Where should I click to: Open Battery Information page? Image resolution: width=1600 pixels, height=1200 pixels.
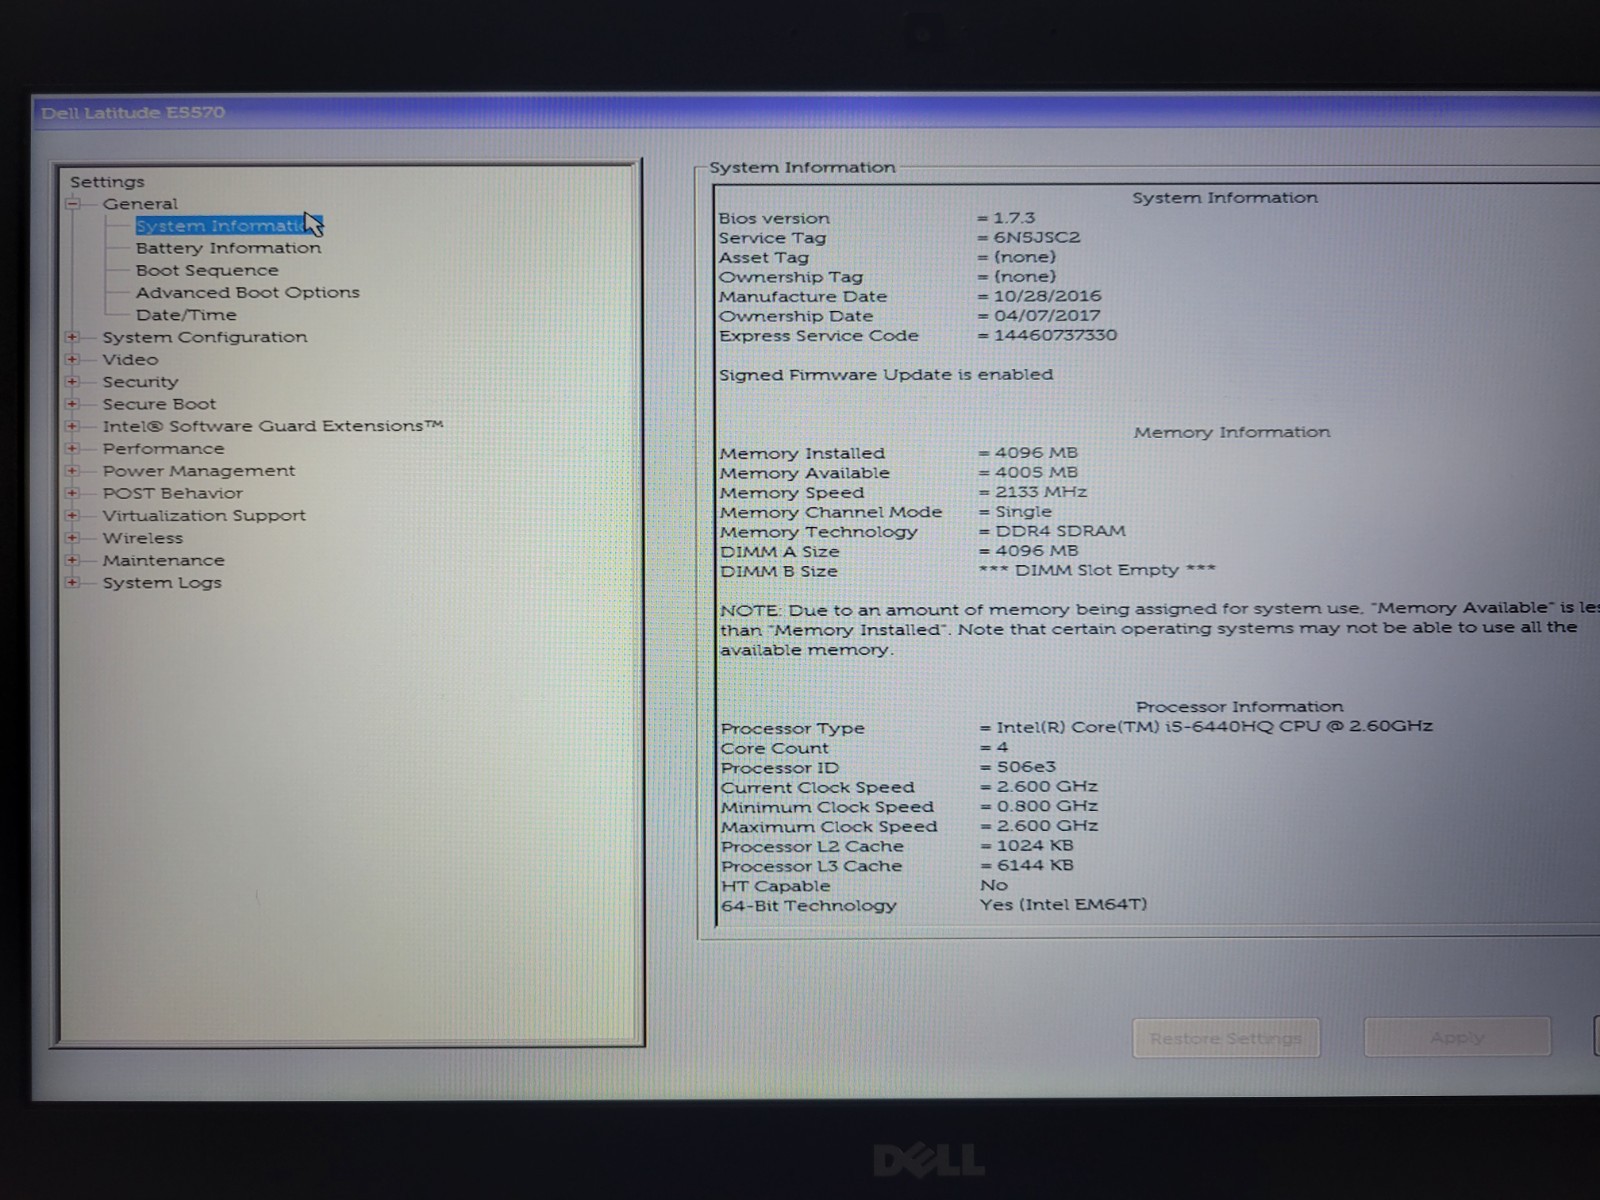click(229, 248)
